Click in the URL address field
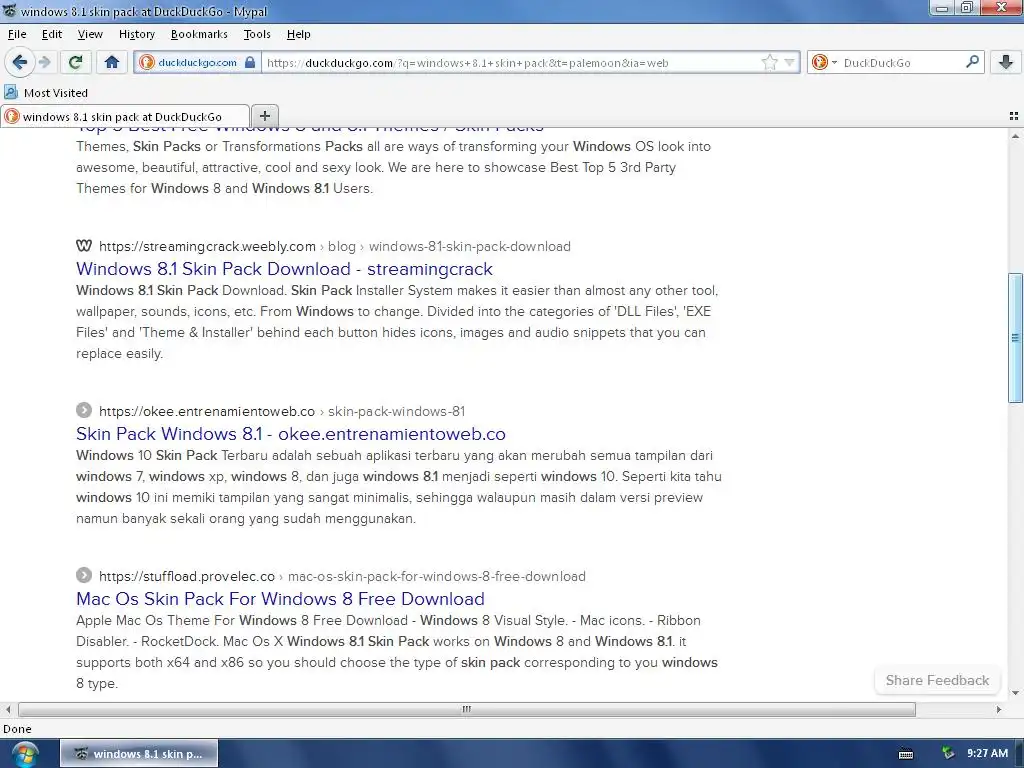This screenshot has height=768, width=1024. point(509,63)
